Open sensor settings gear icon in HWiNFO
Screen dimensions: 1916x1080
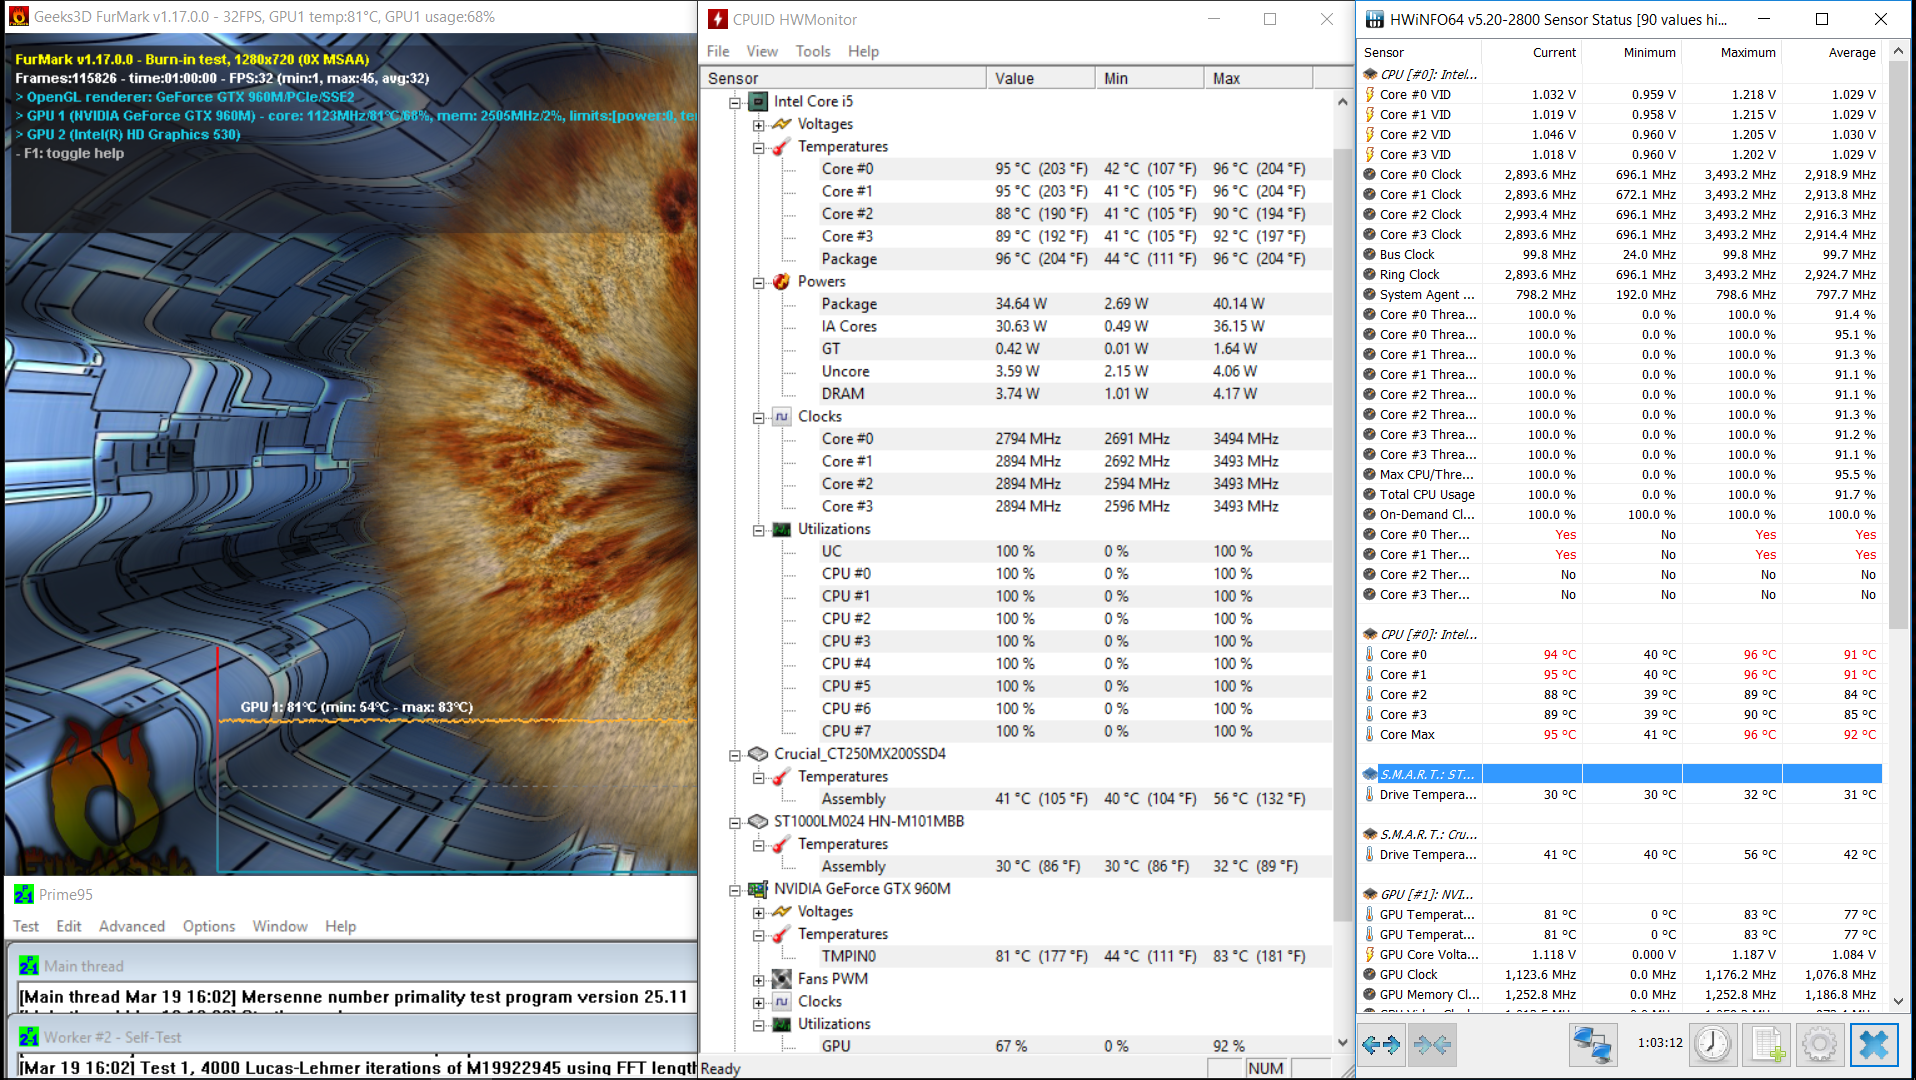(1819, 1045)
